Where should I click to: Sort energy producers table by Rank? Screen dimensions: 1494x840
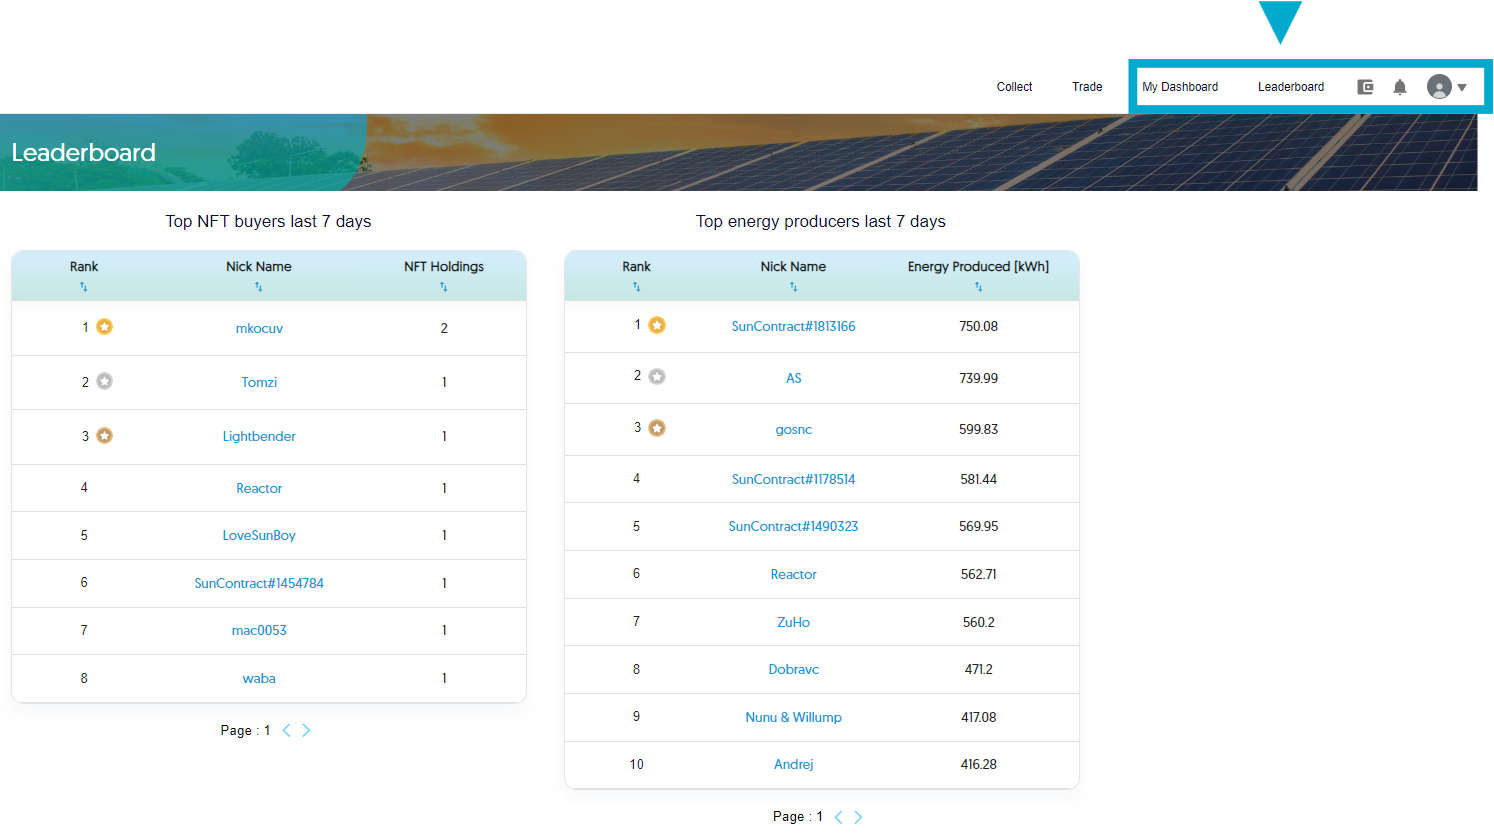636,287
